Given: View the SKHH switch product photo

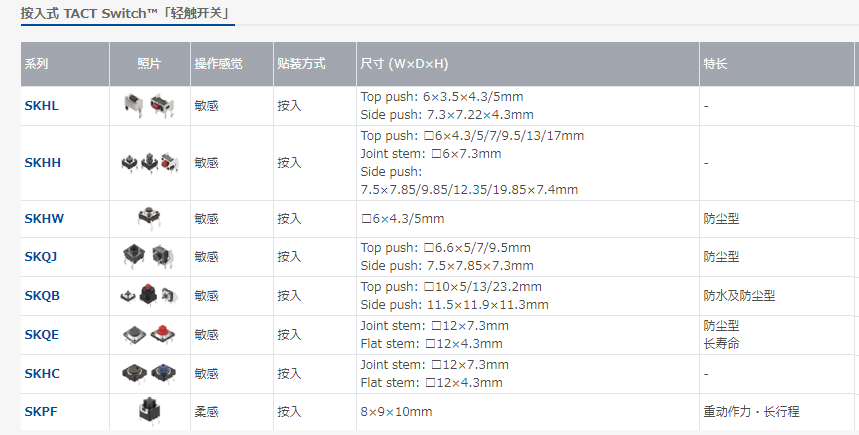Looking at the screenshot, I should [x=148, y=162].
